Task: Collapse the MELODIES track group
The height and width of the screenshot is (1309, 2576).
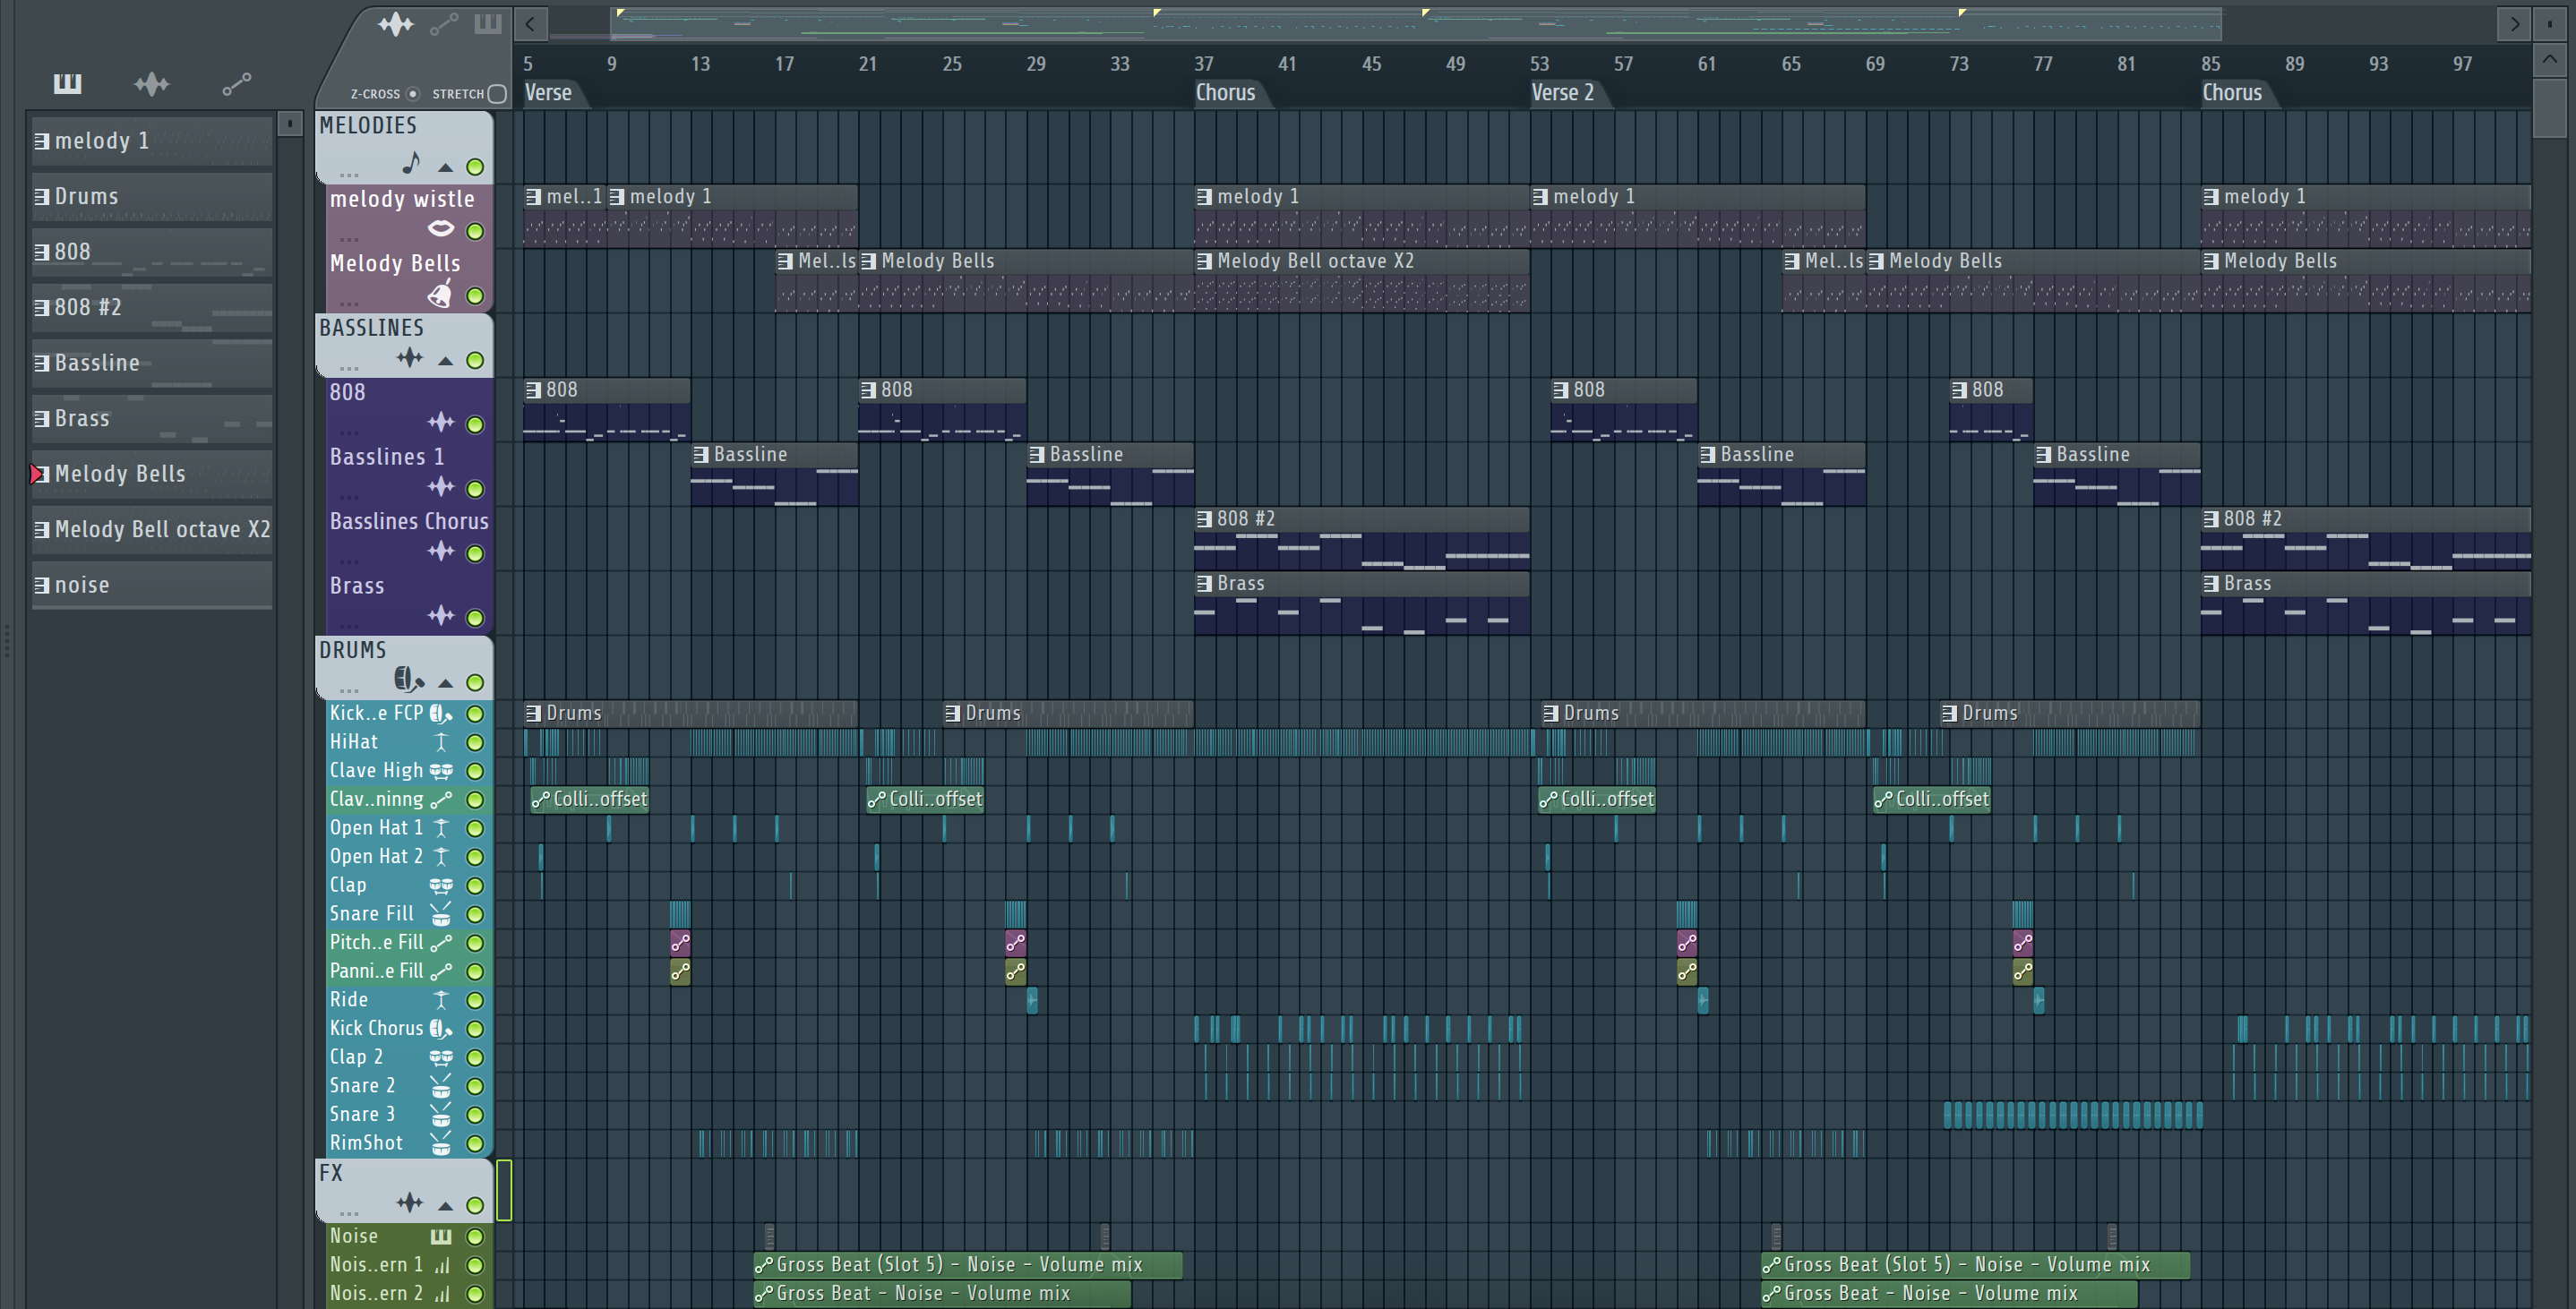Action: (x=446, y=167)
